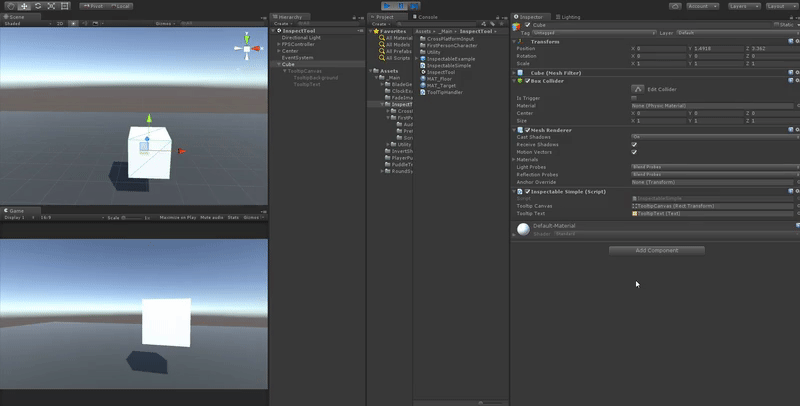Click the Pause button
Viewport: 800px width, 406px height.
[401, 6]
